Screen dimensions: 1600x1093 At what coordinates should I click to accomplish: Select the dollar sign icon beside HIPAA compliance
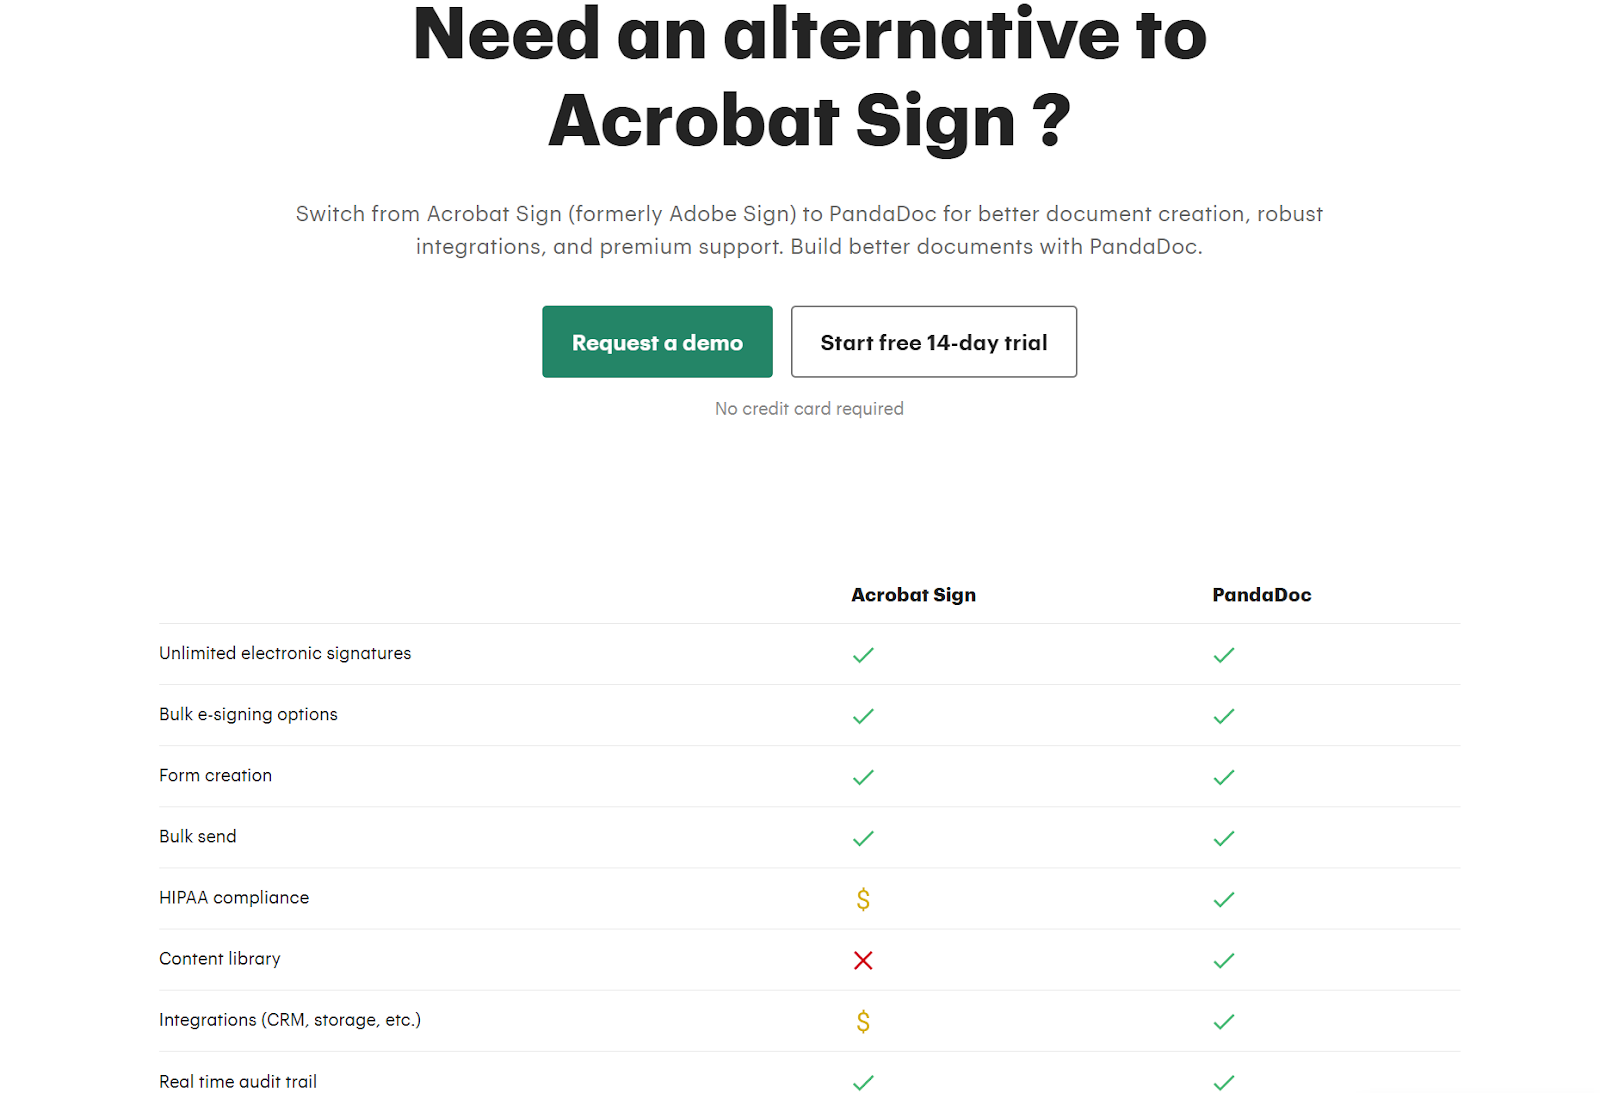pos(863,899)
